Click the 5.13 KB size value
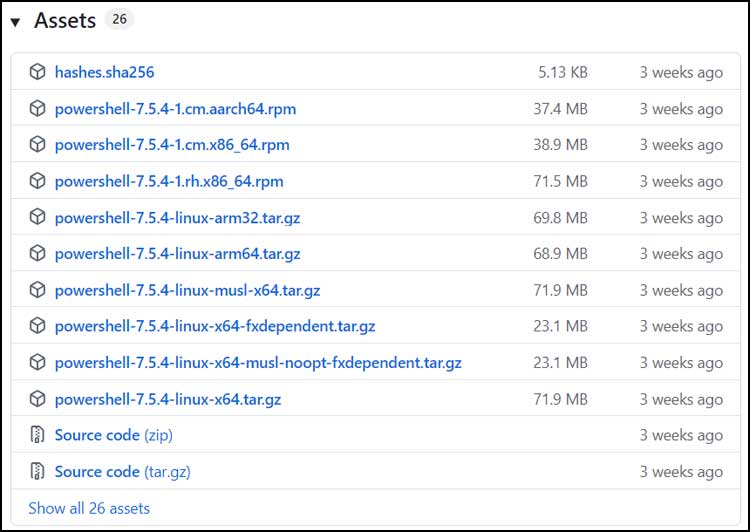 coord(563,72)
